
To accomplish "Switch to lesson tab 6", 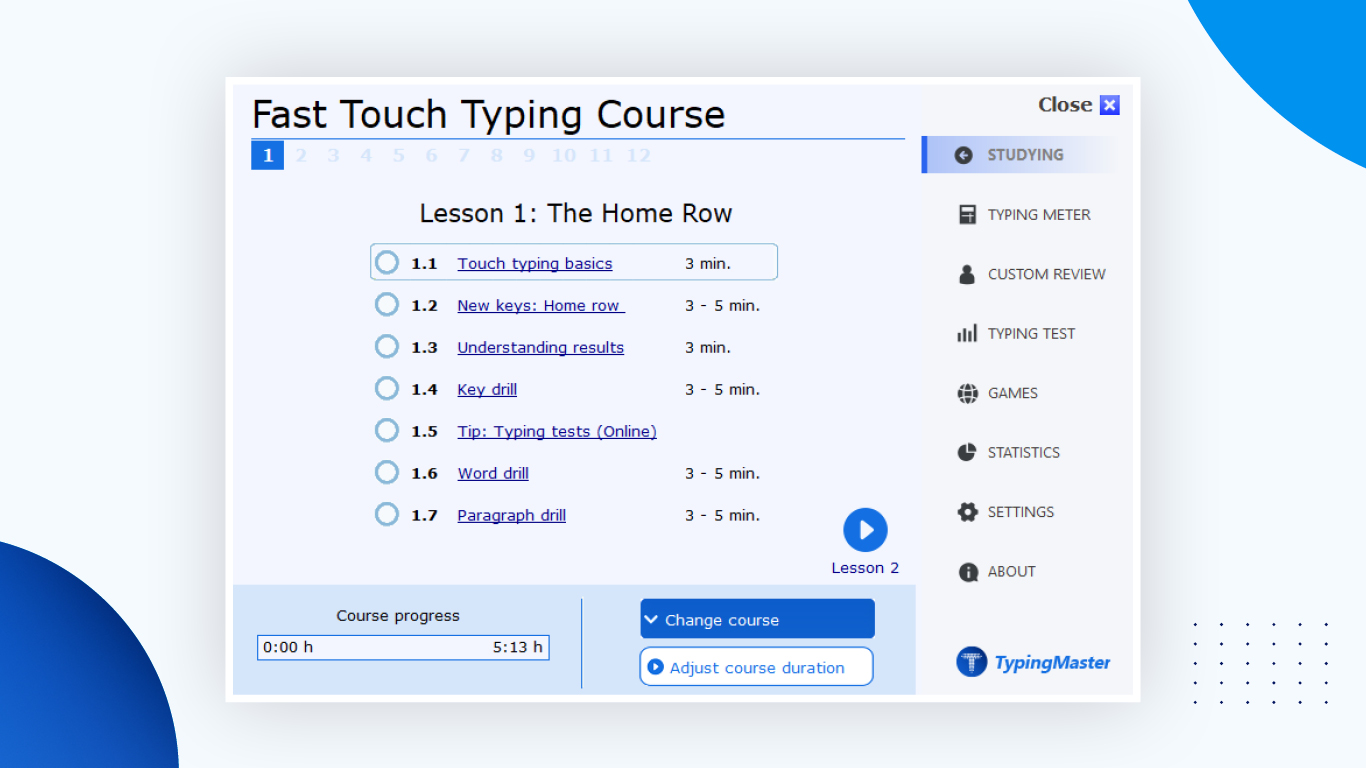I will point(431,155).
